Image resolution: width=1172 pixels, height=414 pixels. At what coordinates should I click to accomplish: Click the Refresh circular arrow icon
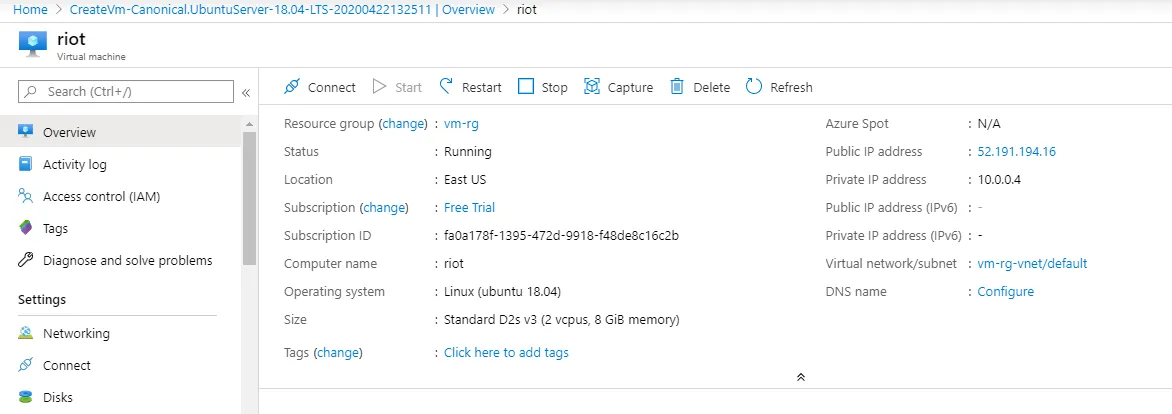coord(753,87)
